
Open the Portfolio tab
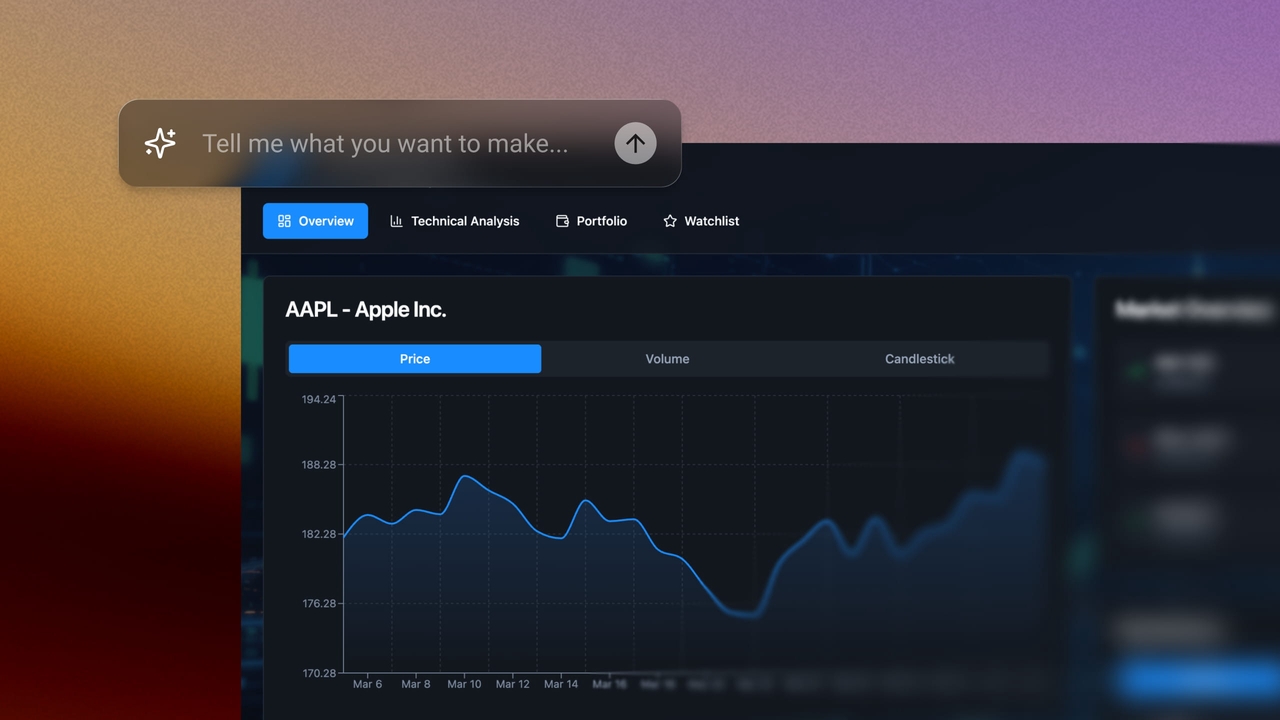coord(592,221)
